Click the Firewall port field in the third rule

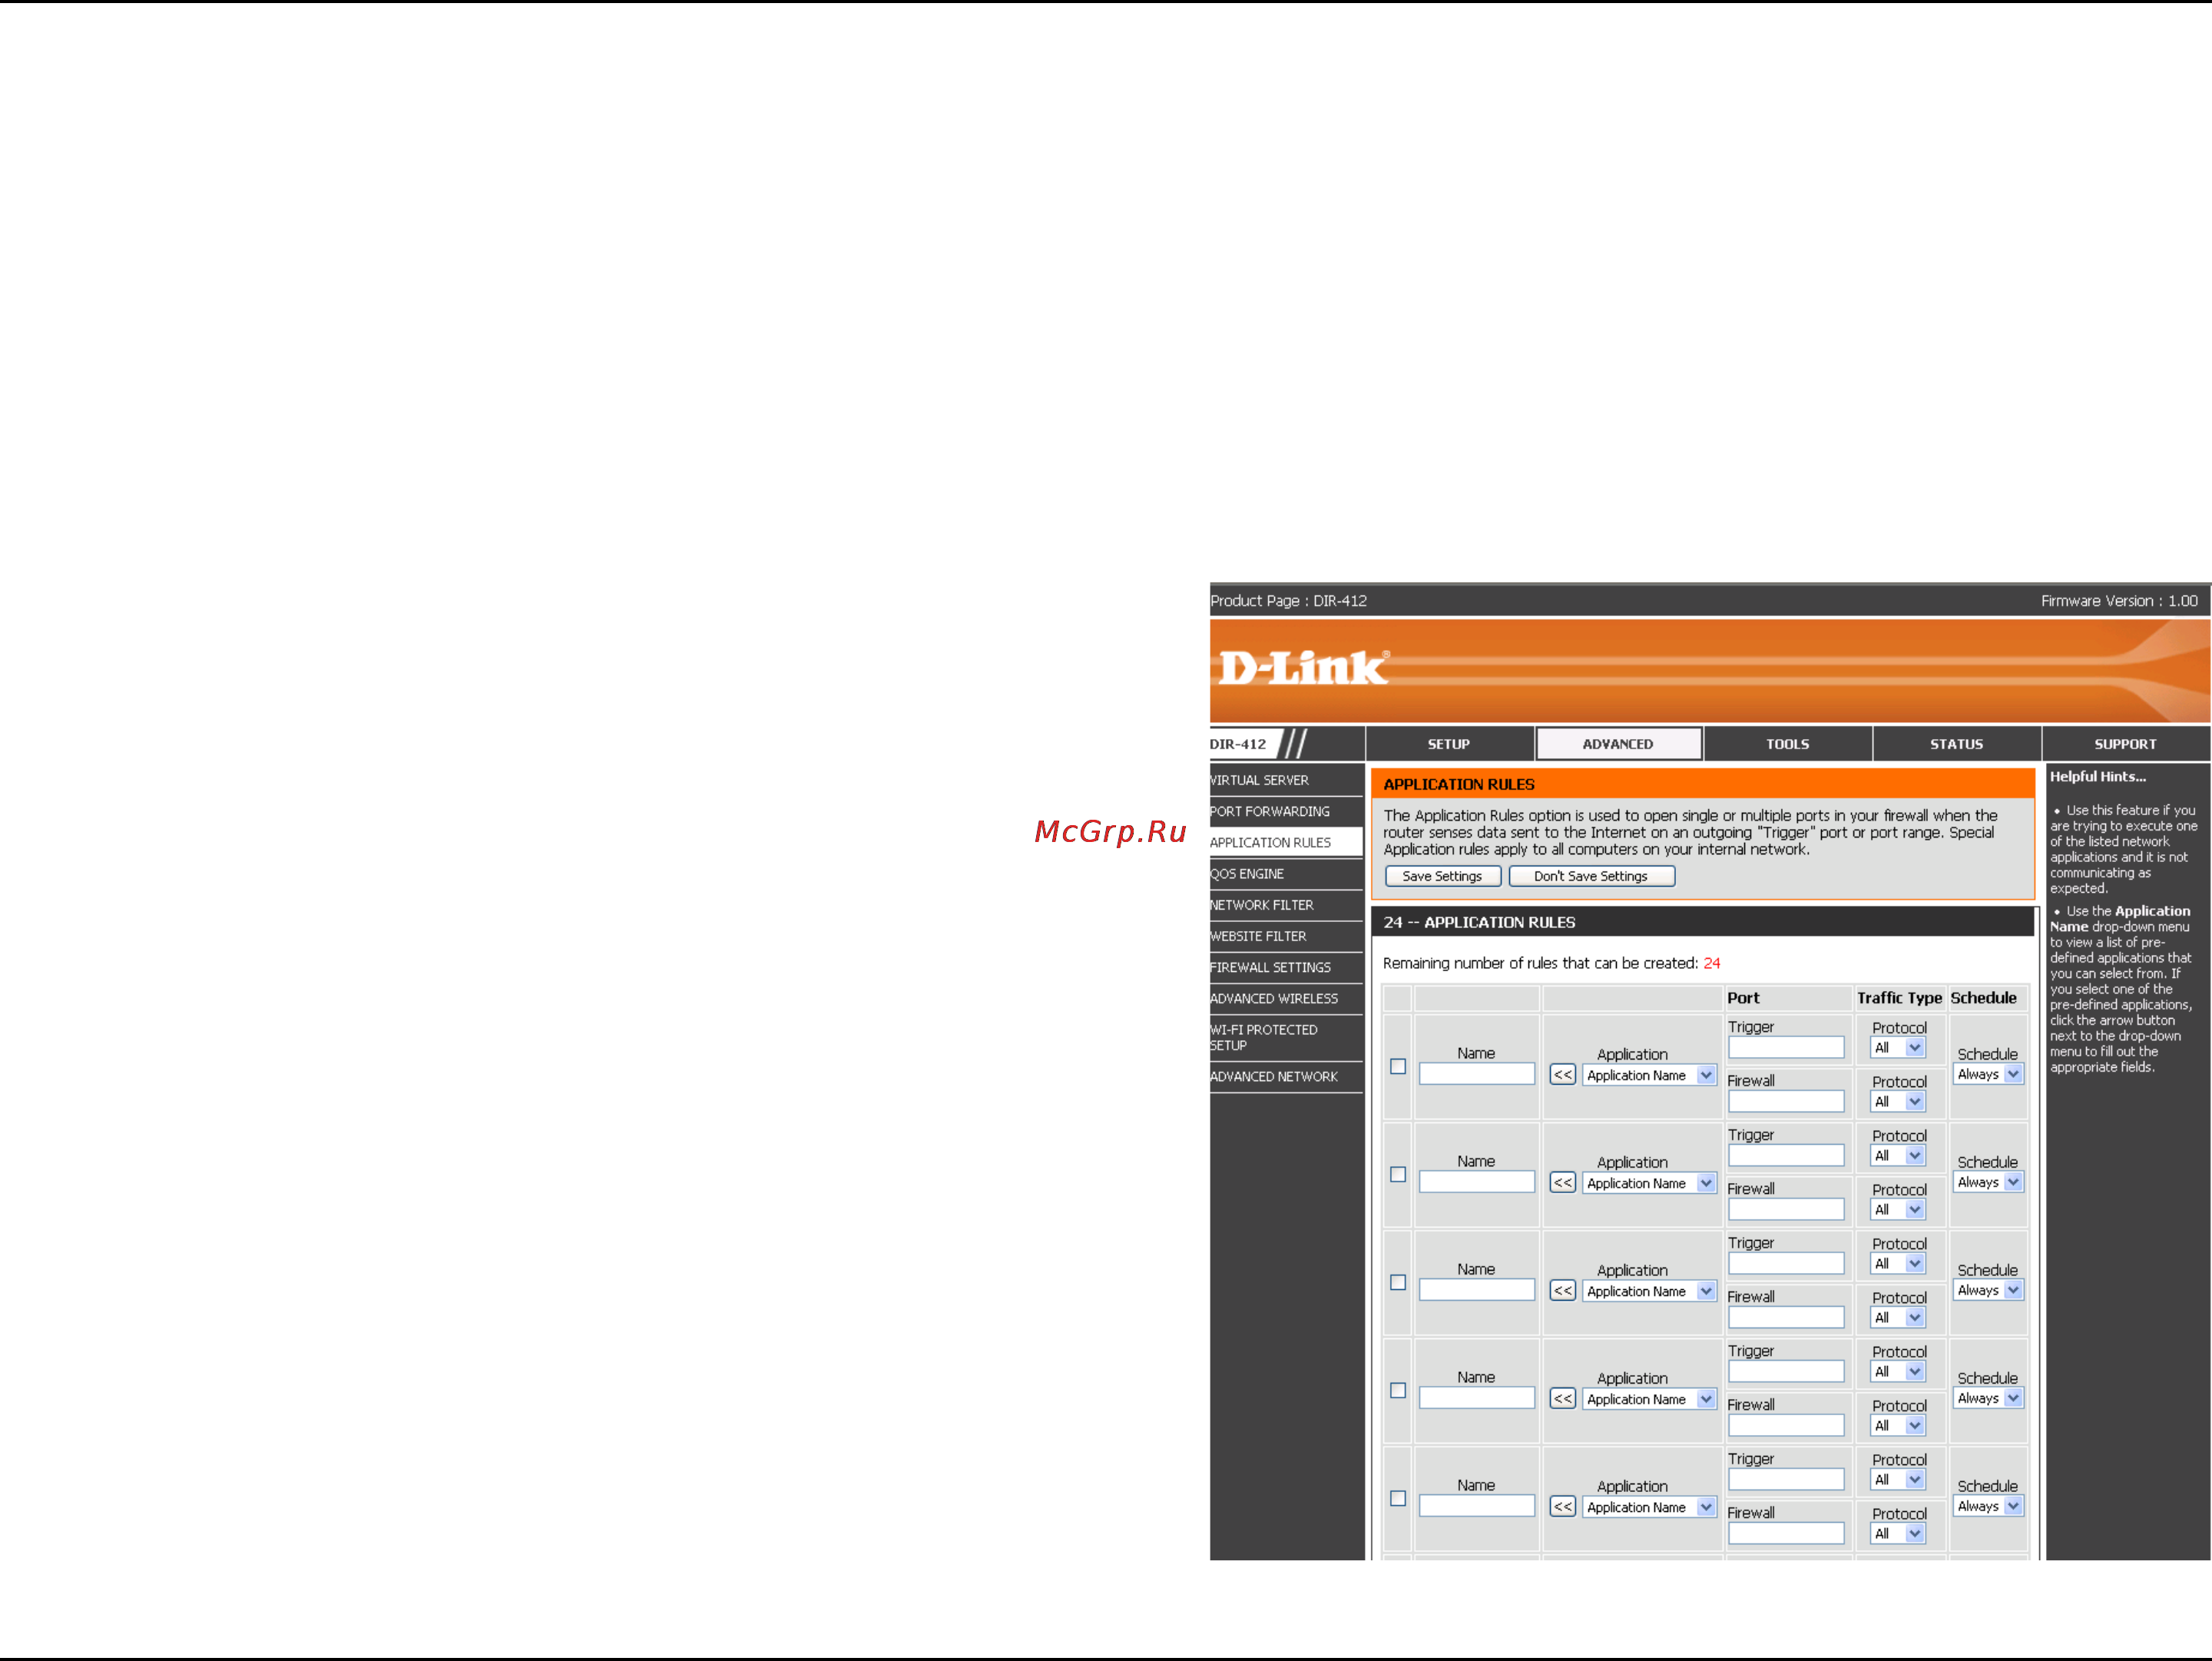[x=1786, y=1317]
